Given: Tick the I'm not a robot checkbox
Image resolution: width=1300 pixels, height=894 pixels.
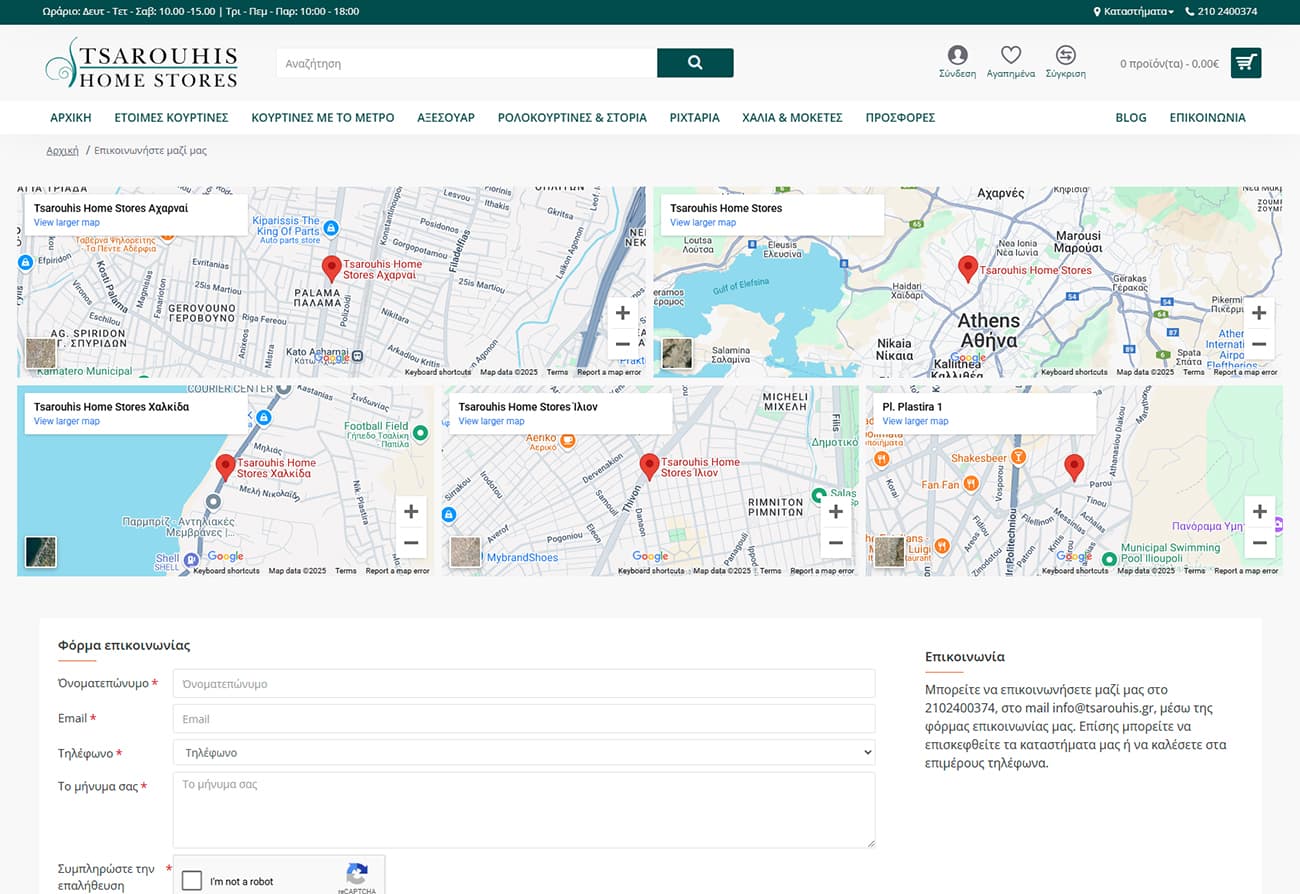Looking at the screenshot, I should [192, 881].
